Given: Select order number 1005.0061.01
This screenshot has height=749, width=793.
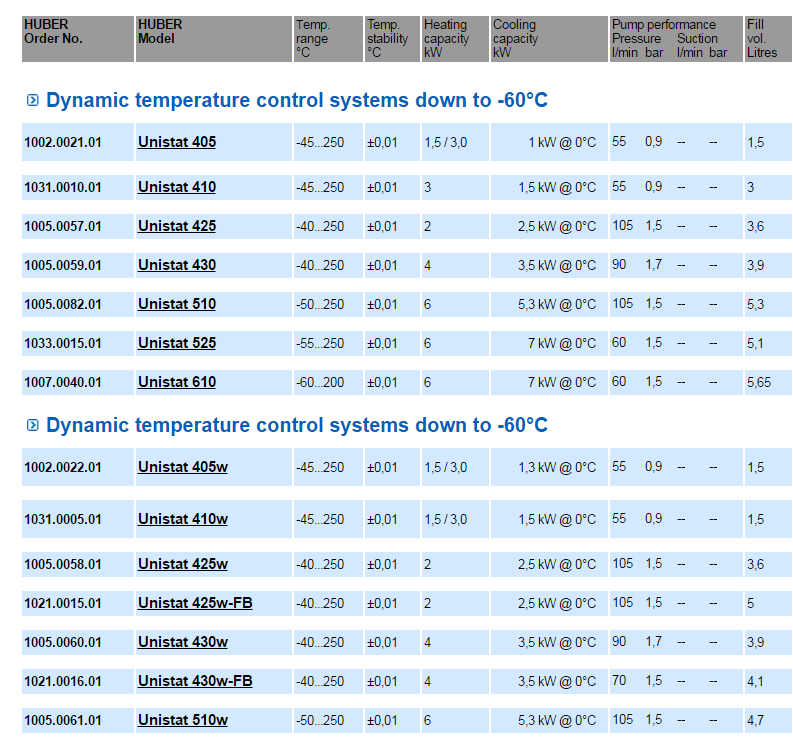Looking at the screenshot, I should coord(63,720).
